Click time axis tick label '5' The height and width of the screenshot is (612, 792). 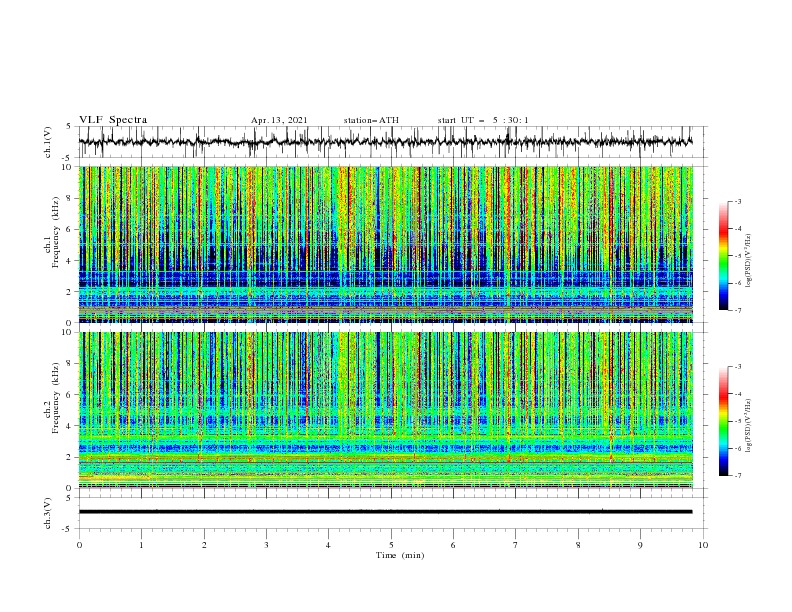click(391, 545)
